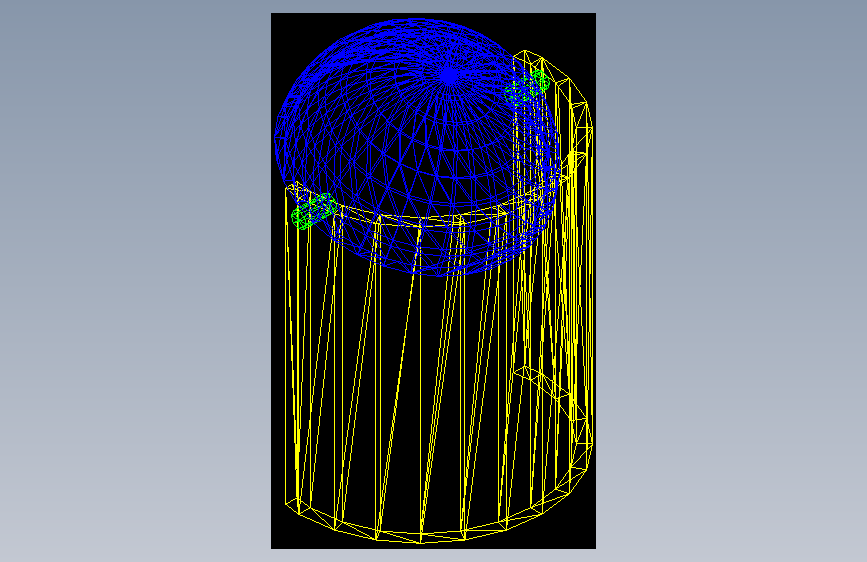Select the blue wireframe dome lid
867x562 pixels.
(416, 147)
